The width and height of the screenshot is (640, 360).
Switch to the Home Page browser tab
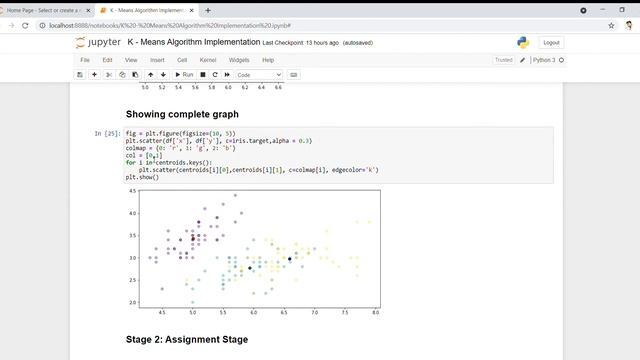pyautogui.click(x=43, y=10)
